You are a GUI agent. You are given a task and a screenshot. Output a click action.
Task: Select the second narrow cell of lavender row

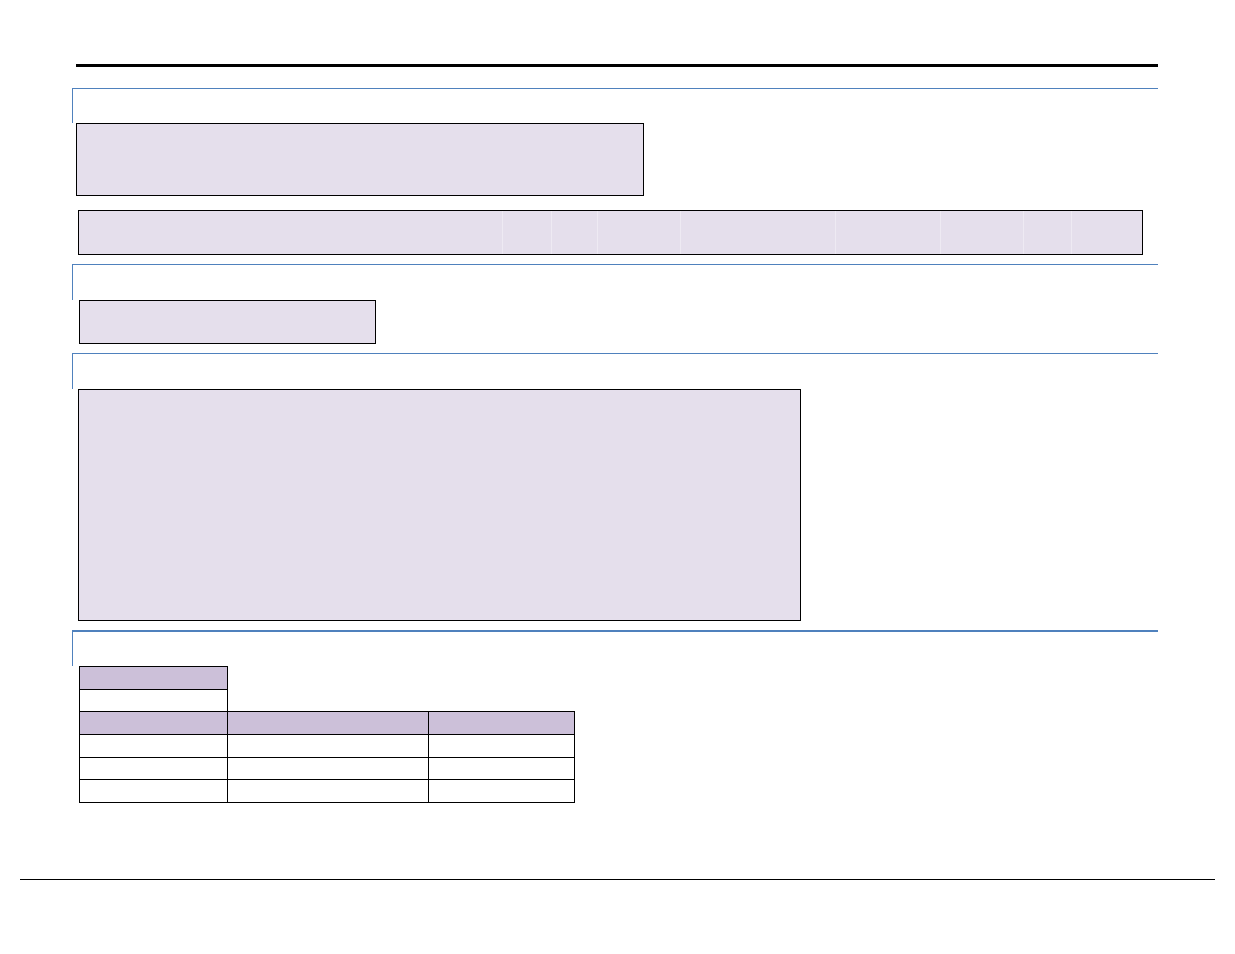[574, 233]
